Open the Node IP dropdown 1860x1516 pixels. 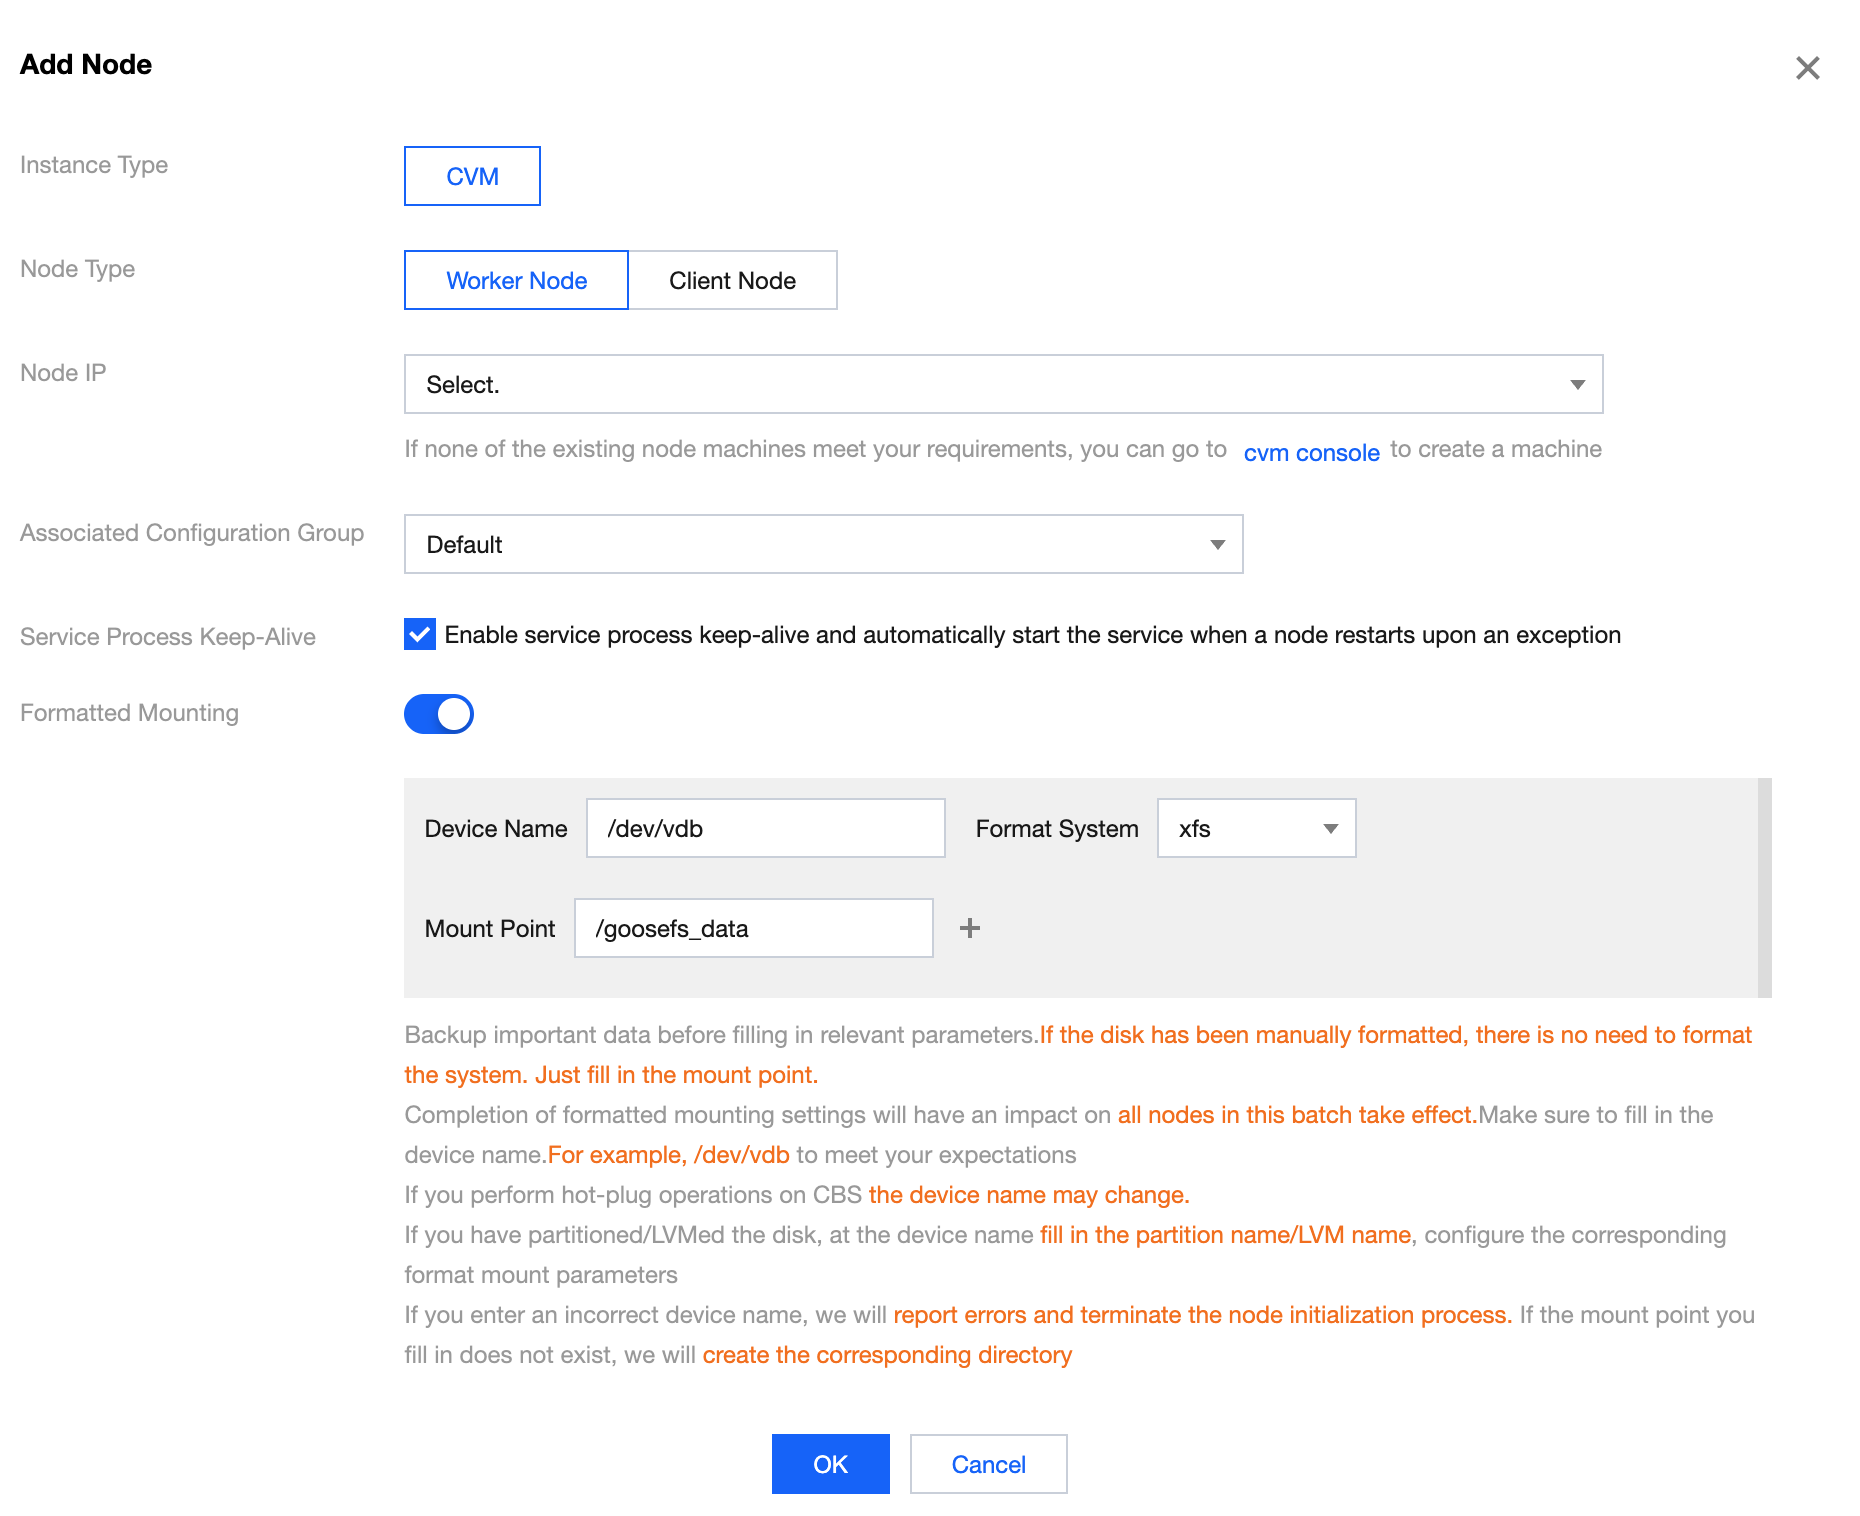1002,384
